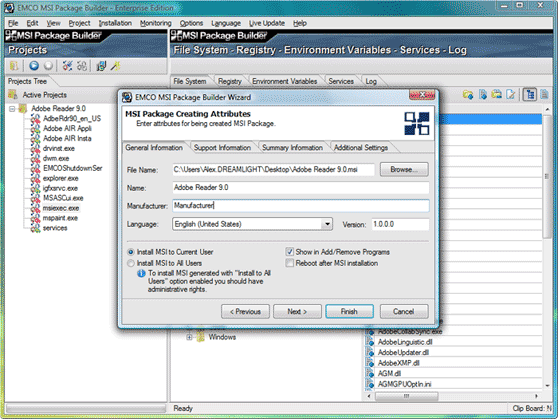Click the Next button
This screenshot has height=419, width=558.
(297, 311)
